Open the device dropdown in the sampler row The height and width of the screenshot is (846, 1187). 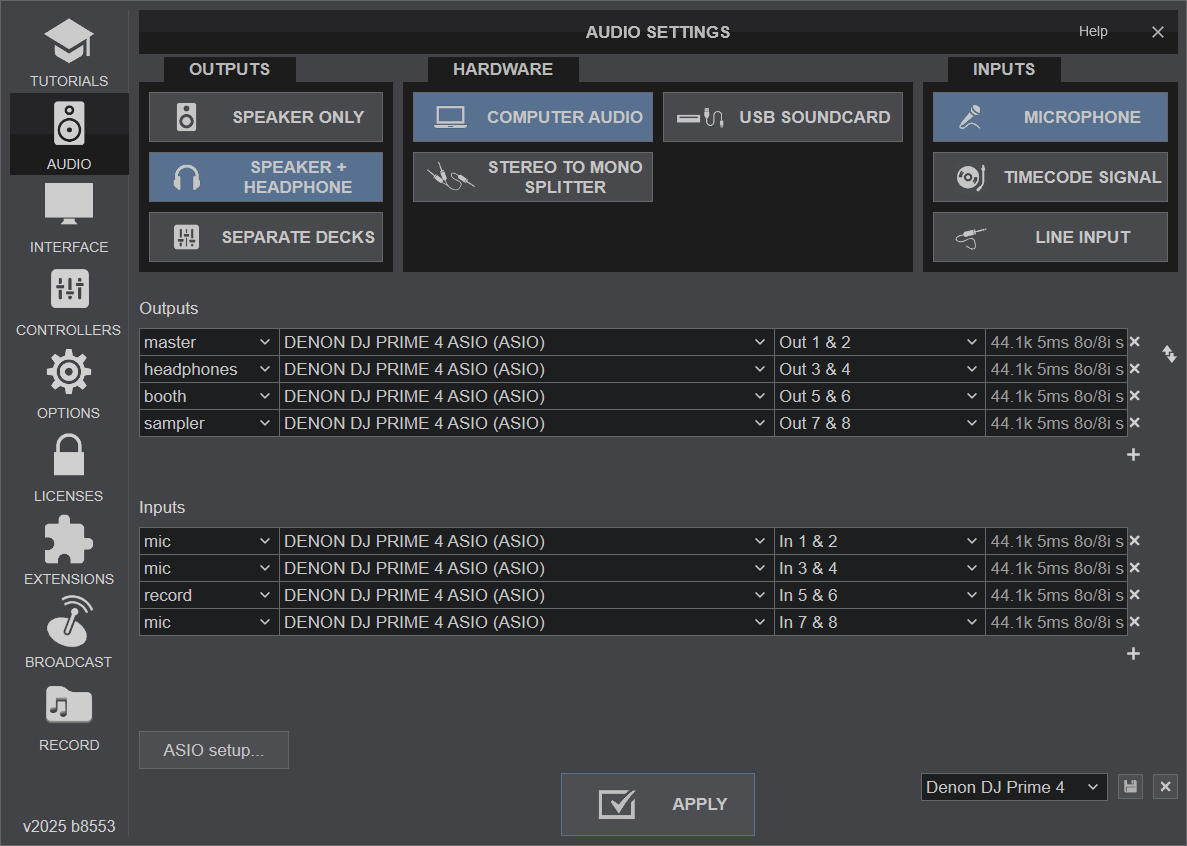(x=527, y=423)
